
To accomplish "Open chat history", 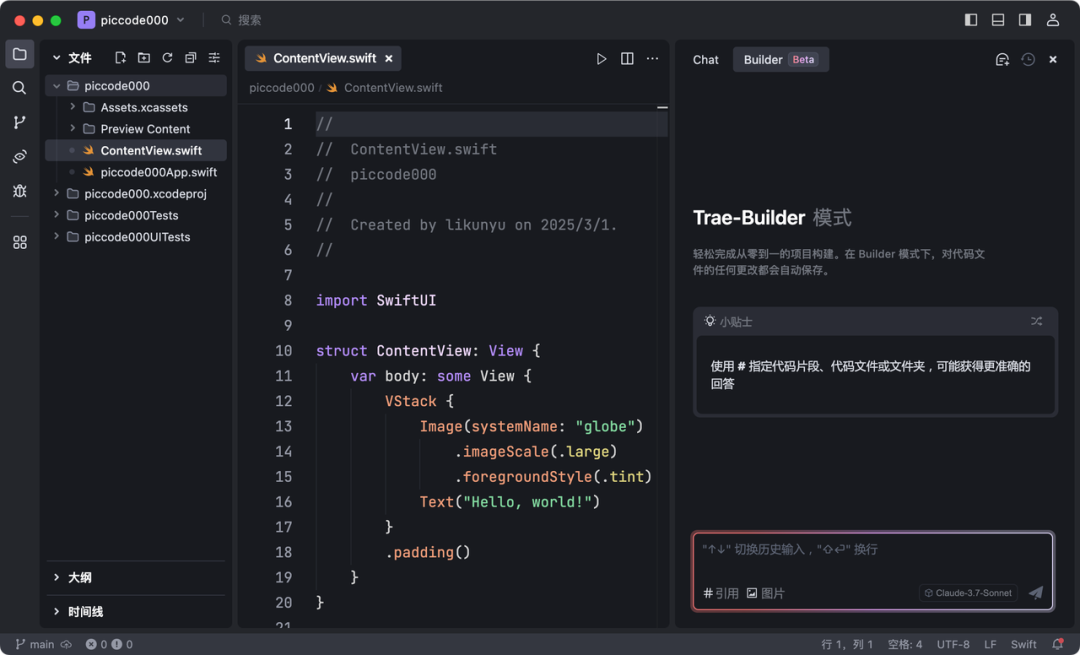I will pos(1028,60).
